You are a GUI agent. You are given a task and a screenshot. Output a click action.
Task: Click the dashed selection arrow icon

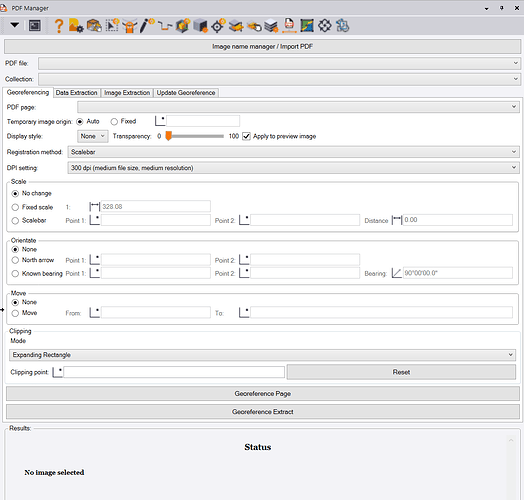[112, 26]
